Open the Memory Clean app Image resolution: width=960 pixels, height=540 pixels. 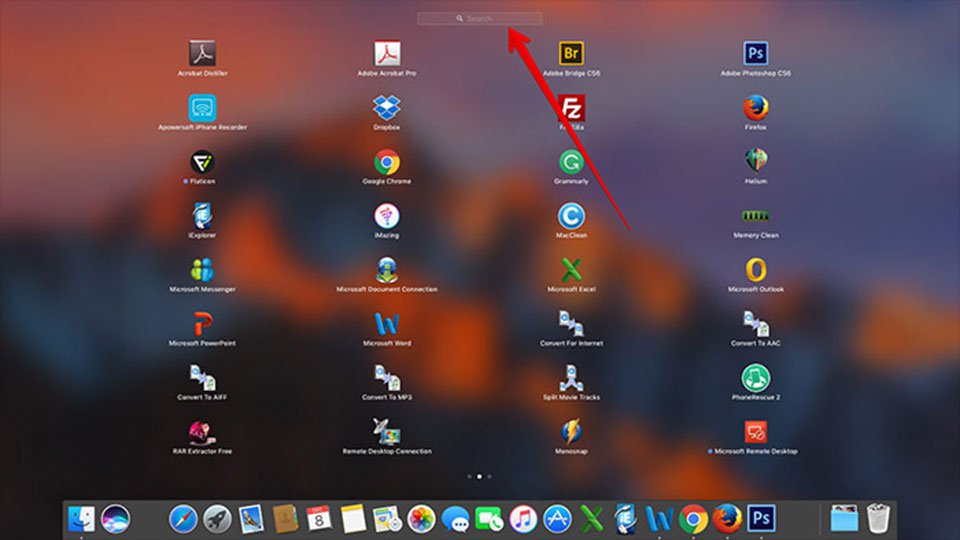[x=756, y=216]
